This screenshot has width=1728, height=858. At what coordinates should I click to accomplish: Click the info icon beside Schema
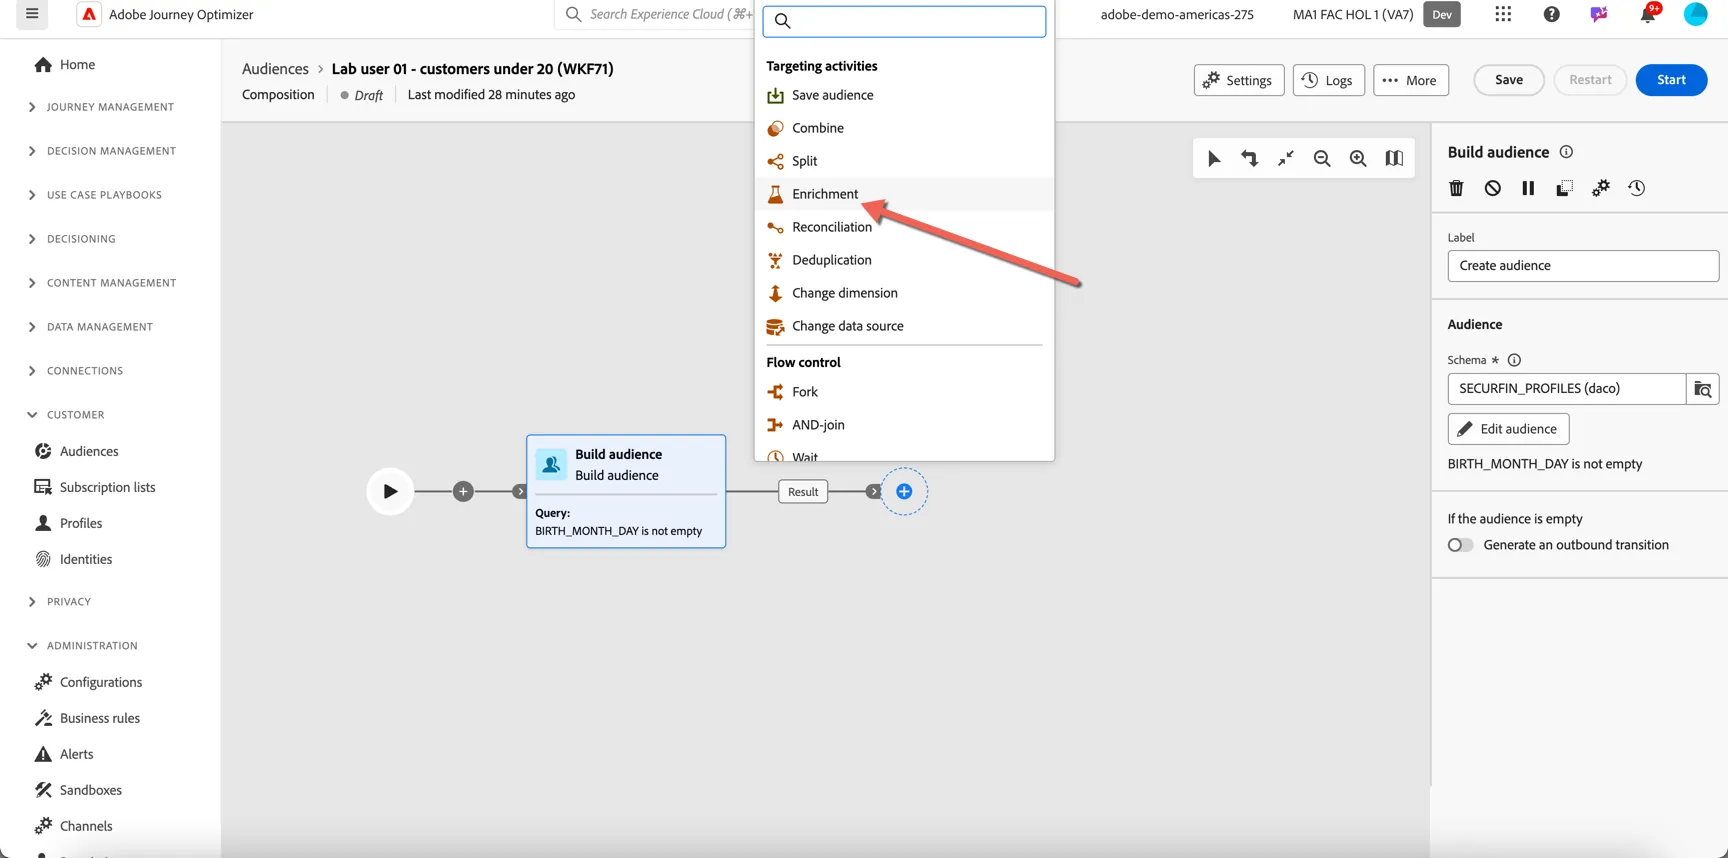pos(1514,360)
